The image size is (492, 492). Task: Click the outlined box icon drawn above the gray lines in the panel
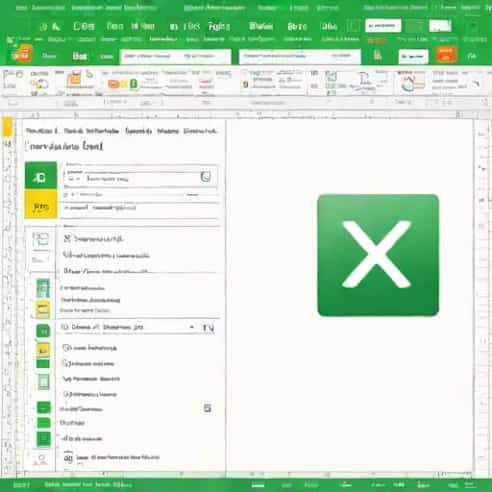tap(41, 239)
